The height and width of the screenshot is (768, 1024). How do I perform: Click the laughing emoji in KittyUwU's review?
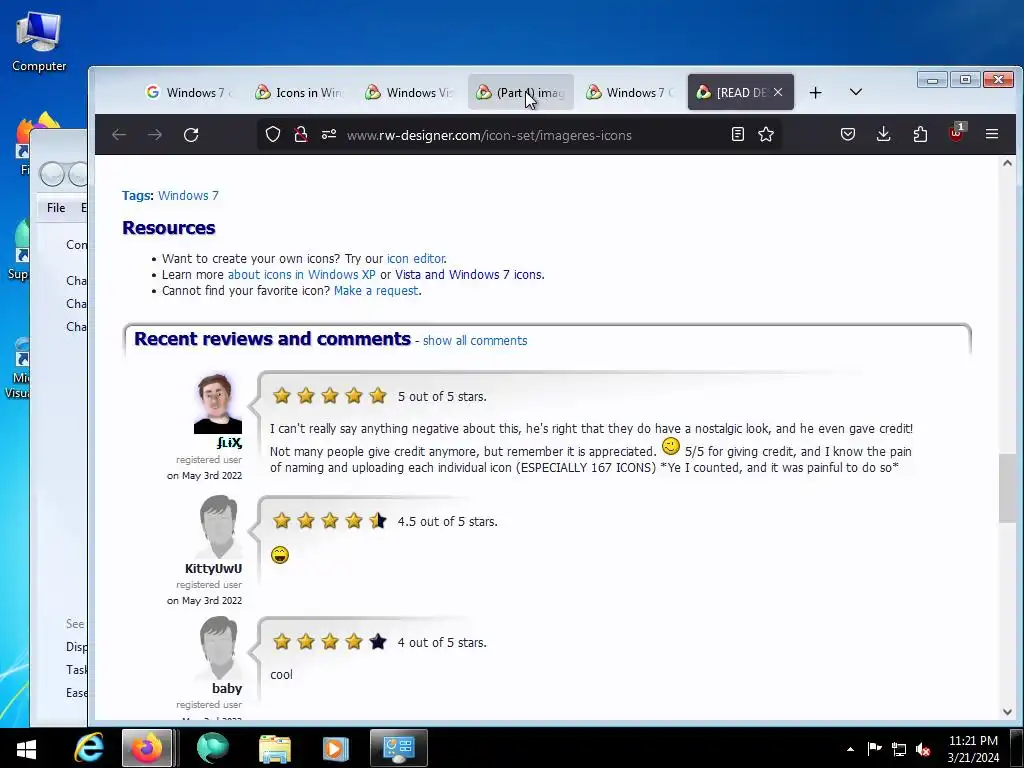[x=280, y=554]
